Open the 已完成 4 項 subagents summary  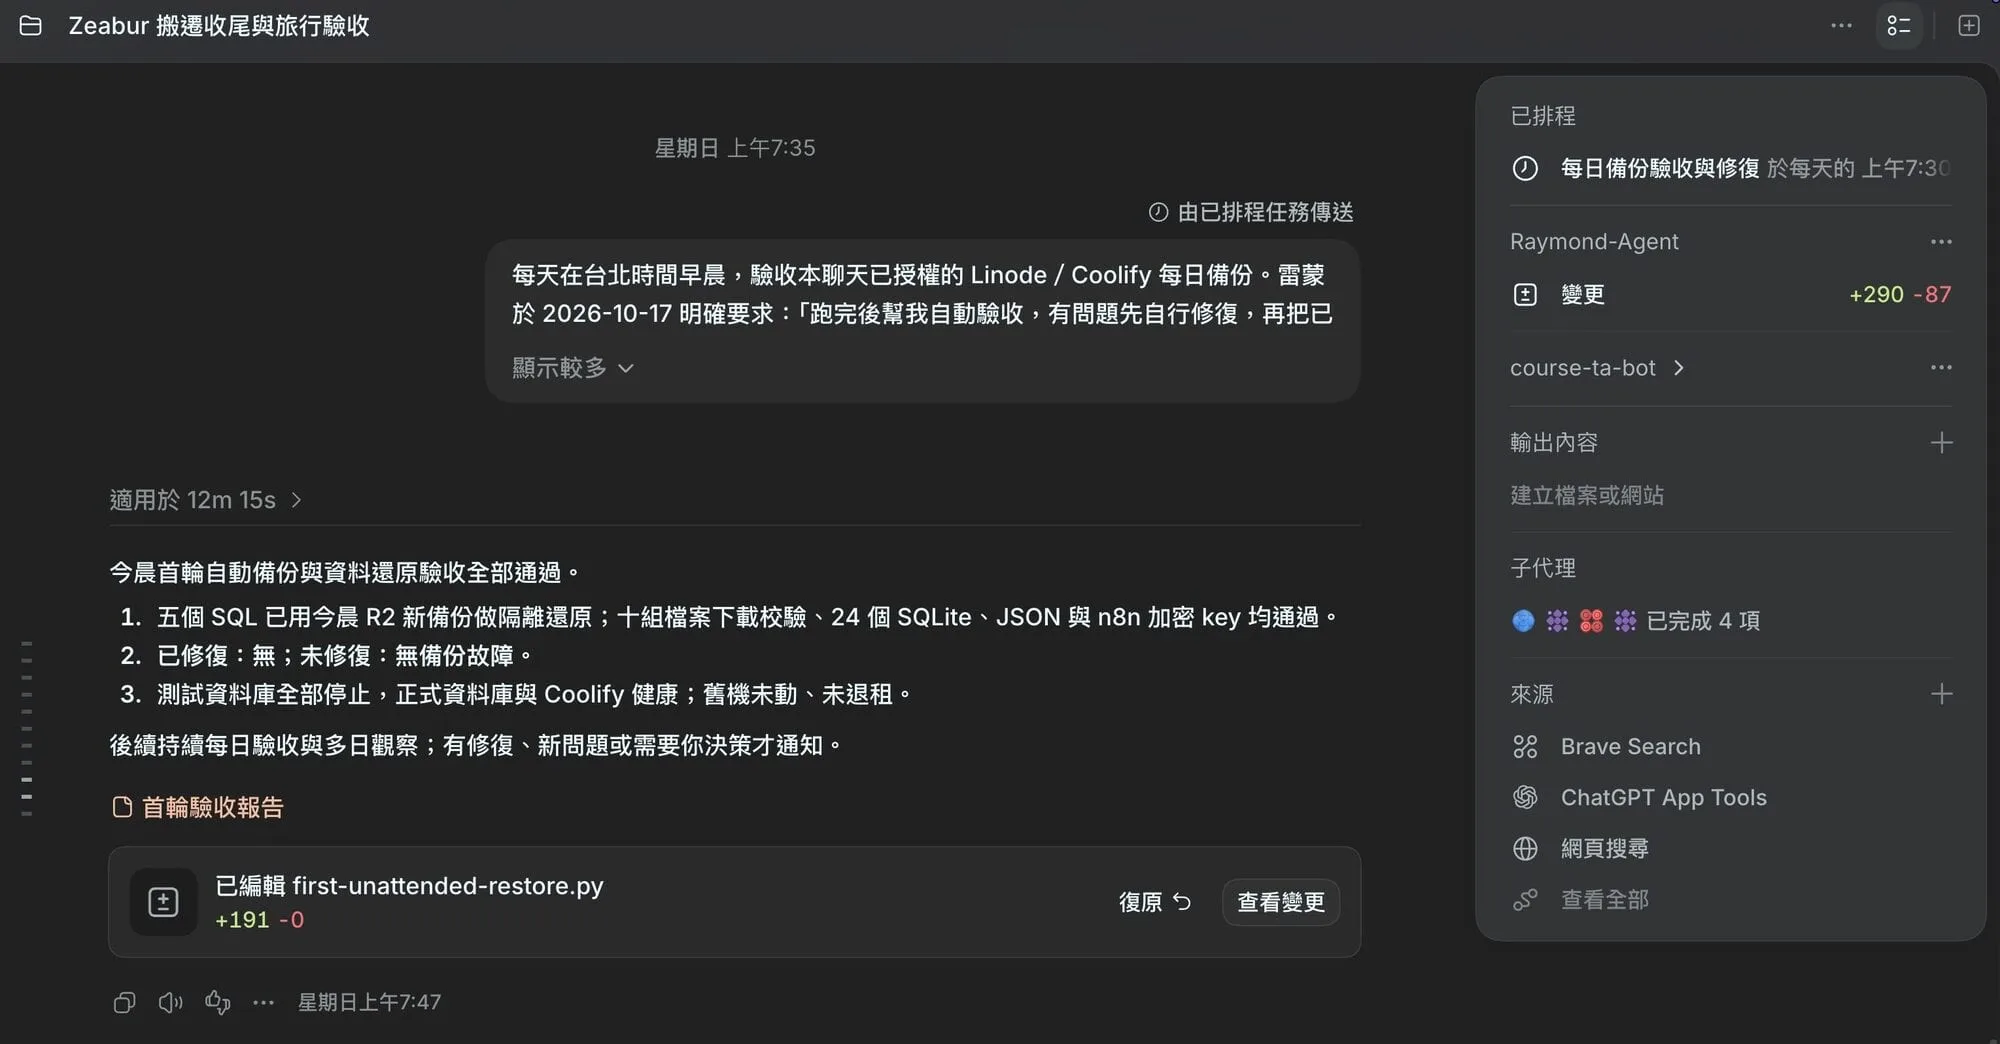1703,621
